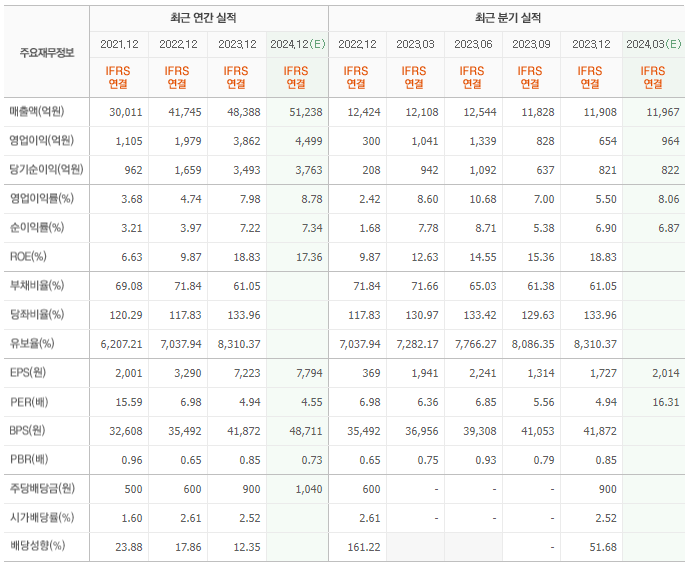Viewport: 691px width, 564px height.
Task: Click the ROE value 15.36
Action: click(x=541, y=257)
